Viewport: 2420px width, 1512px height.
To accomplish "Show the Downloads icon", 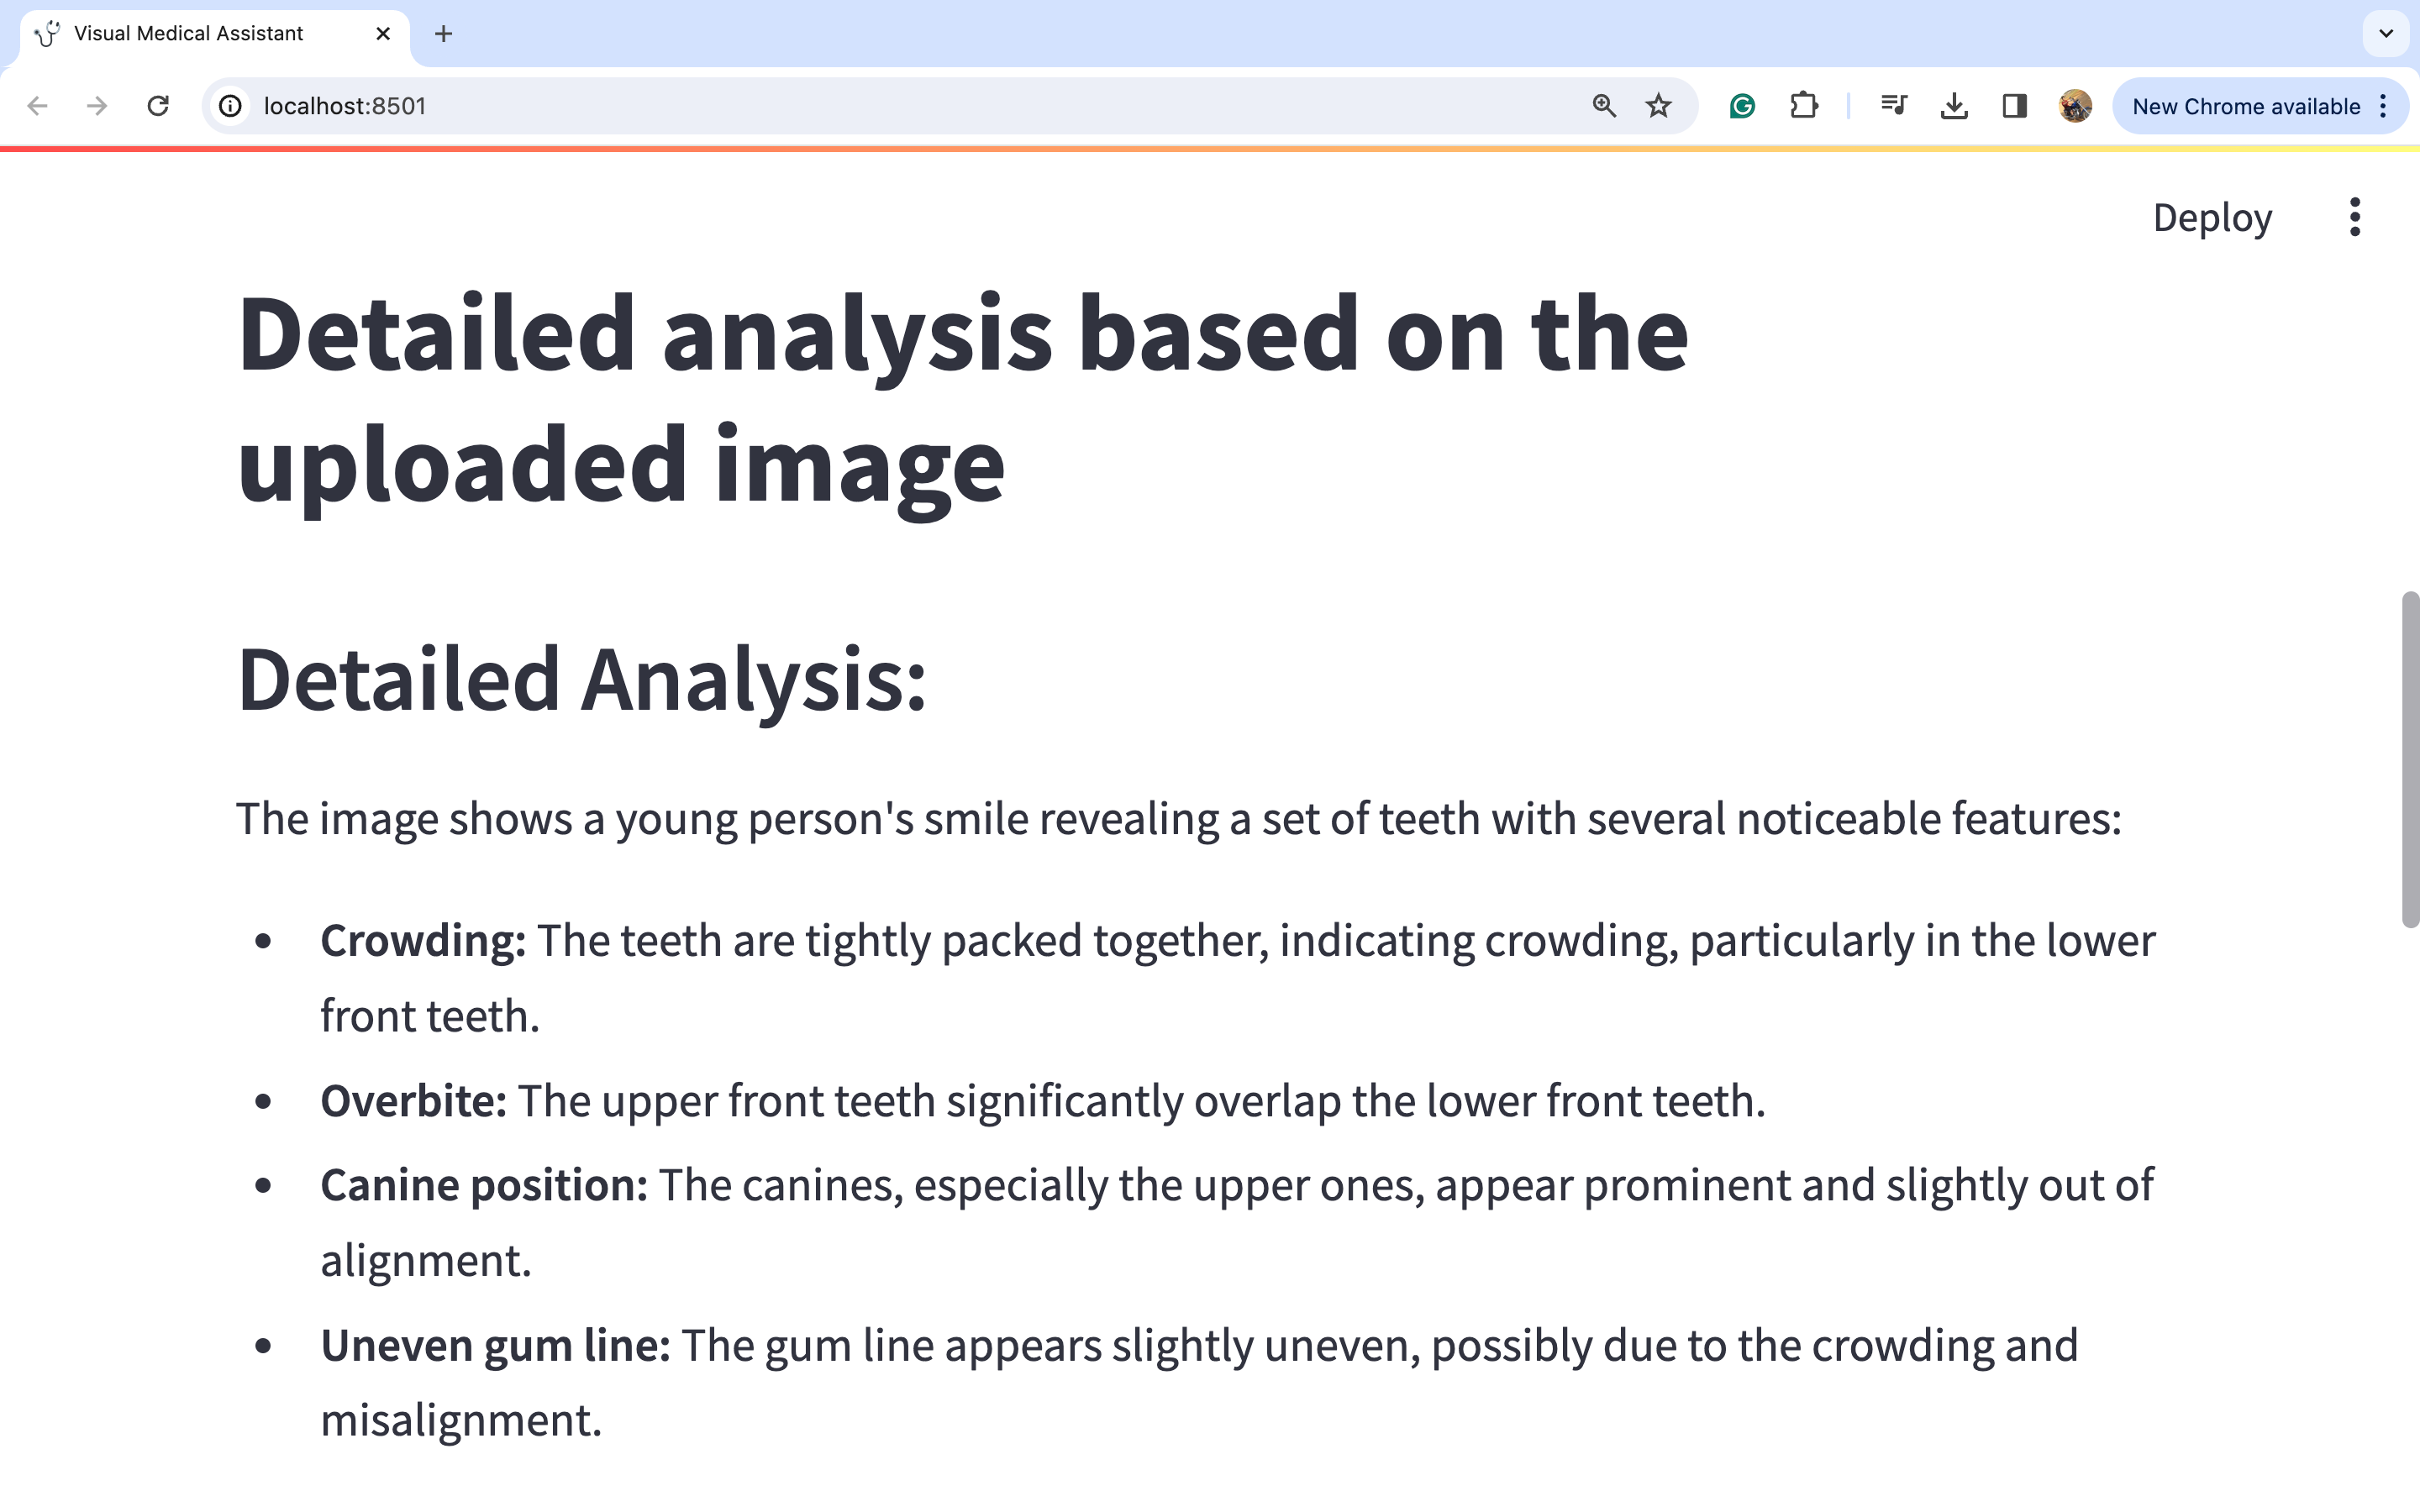I will tap(1954, 106).
